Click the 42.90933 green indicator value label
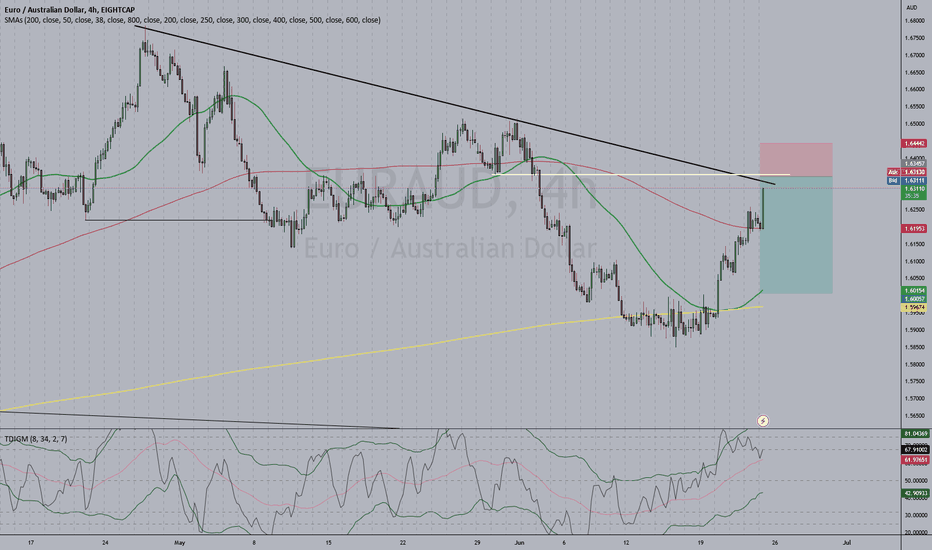The height and width of the screenshot is (550, 932). tap(915, 493)
